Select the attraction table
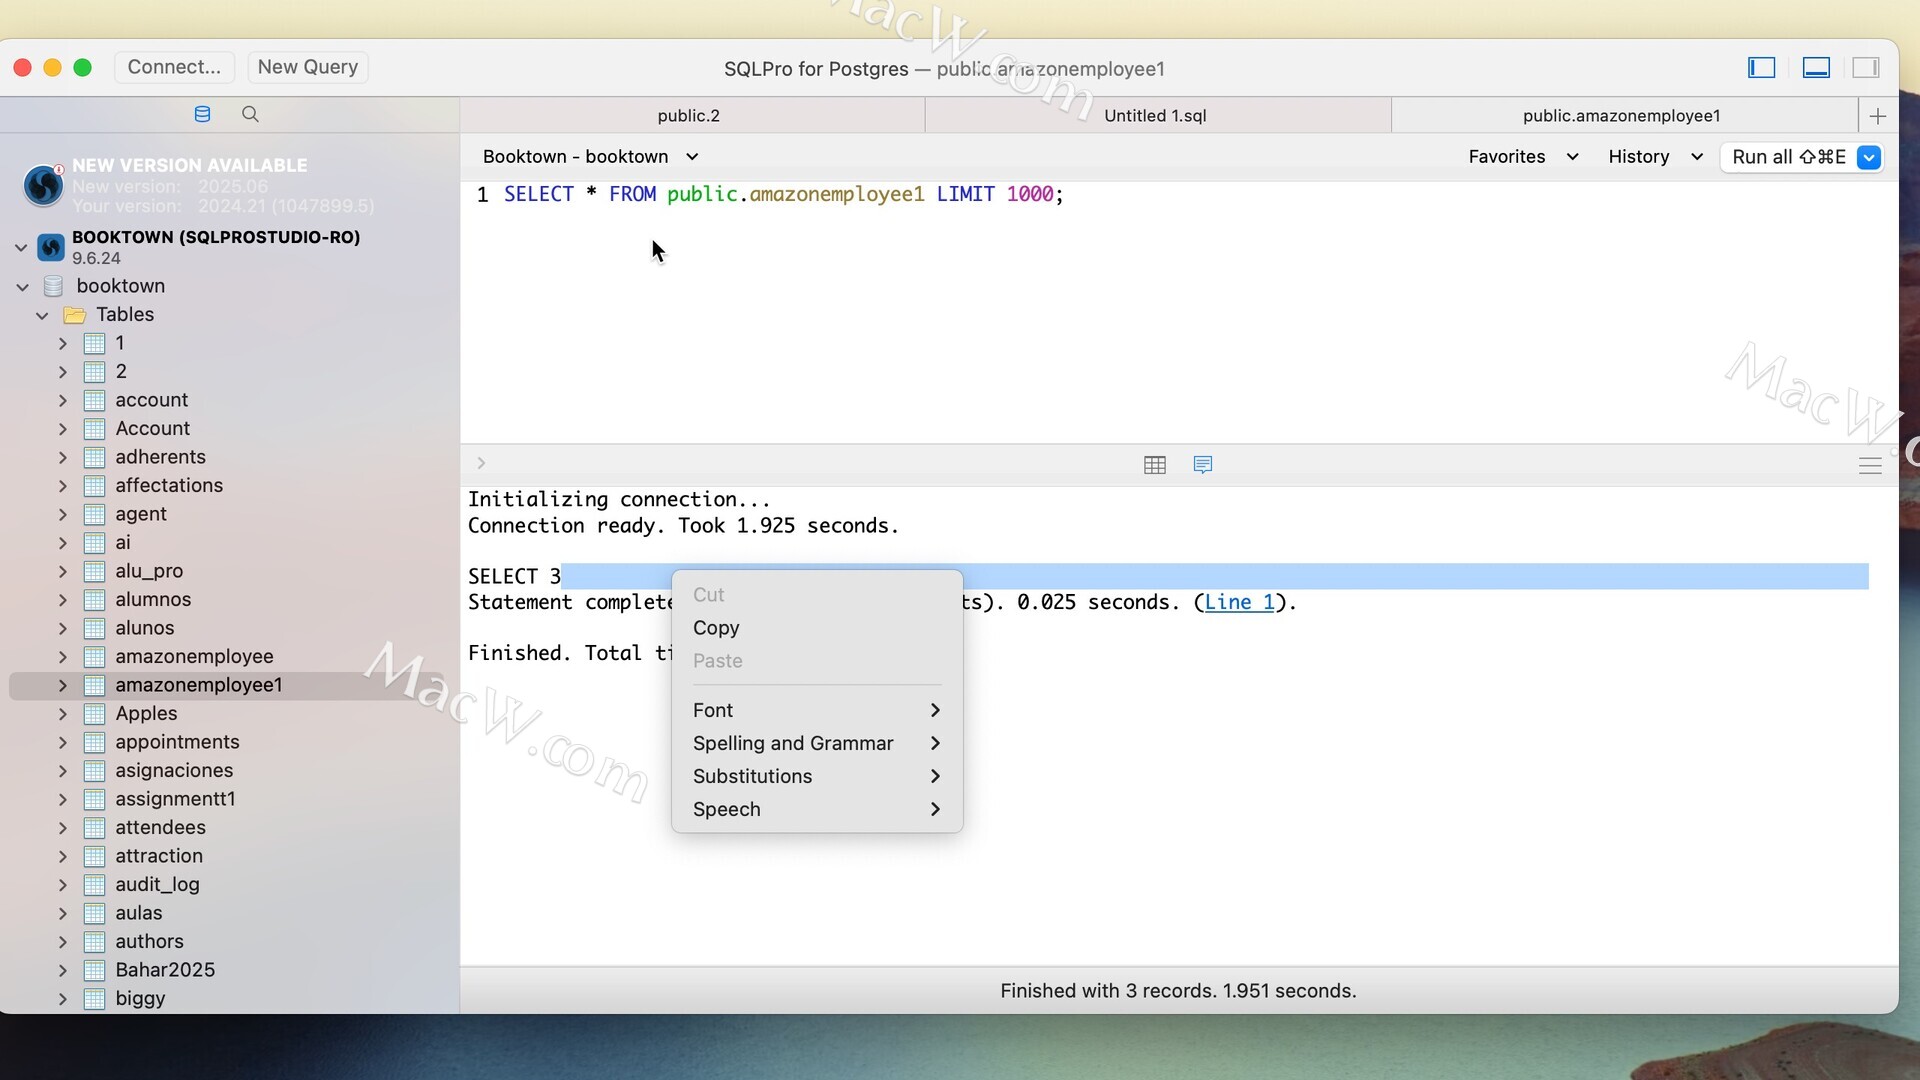This screenshot has width=1920, height=1080. [158, 856]
